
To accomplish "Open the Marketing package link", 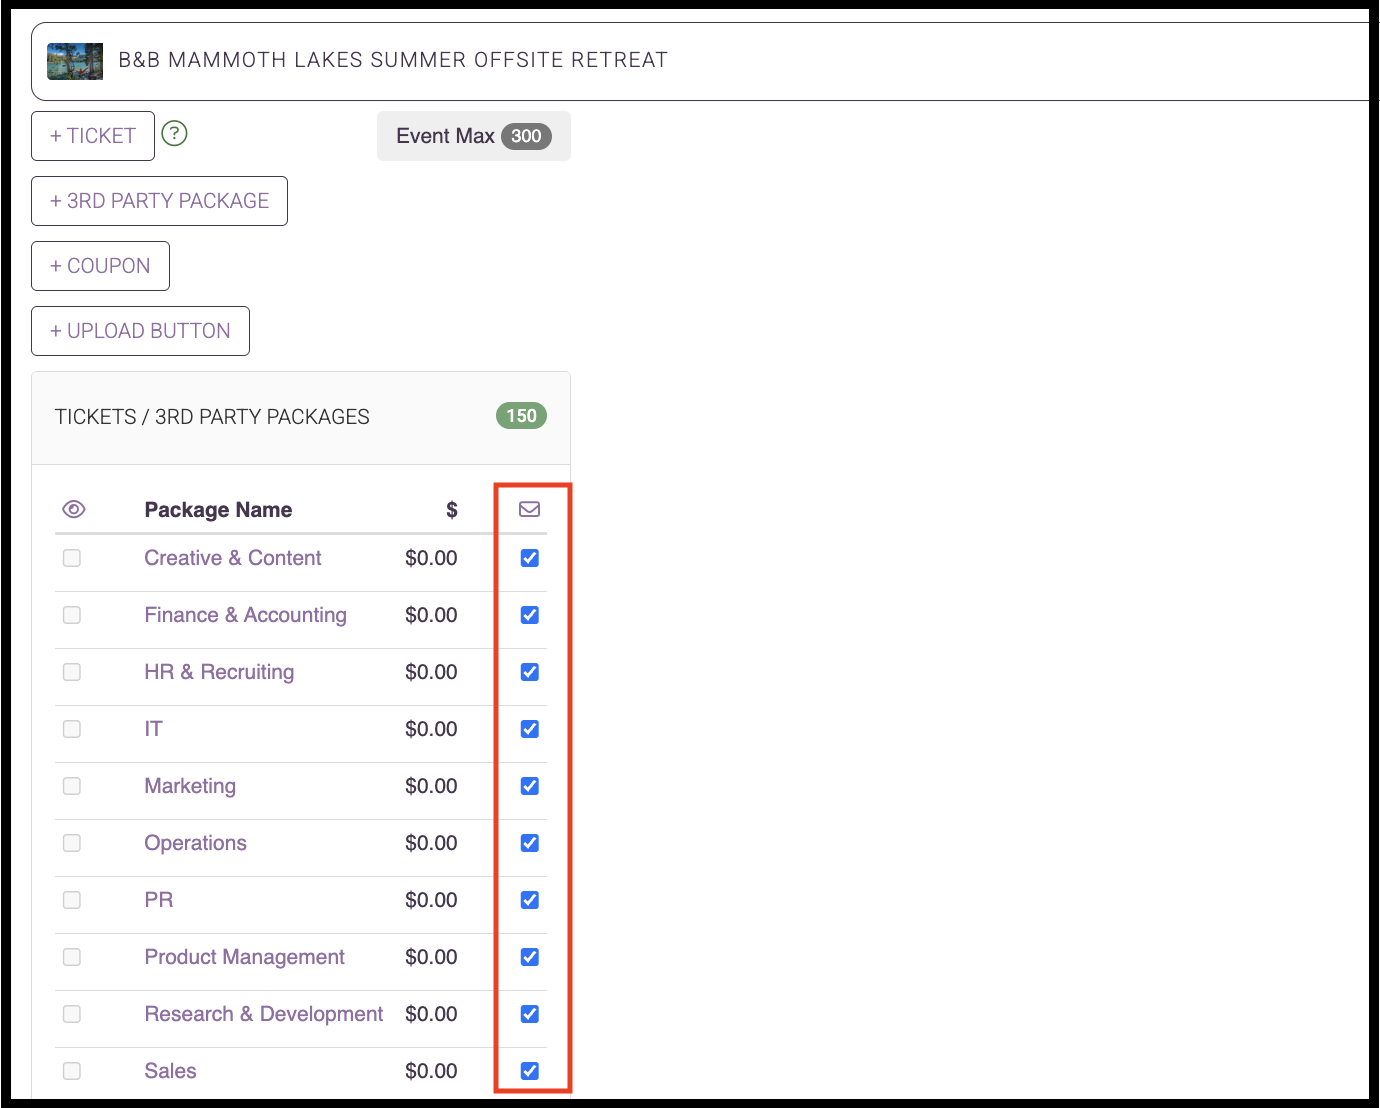I will [190, 786].
